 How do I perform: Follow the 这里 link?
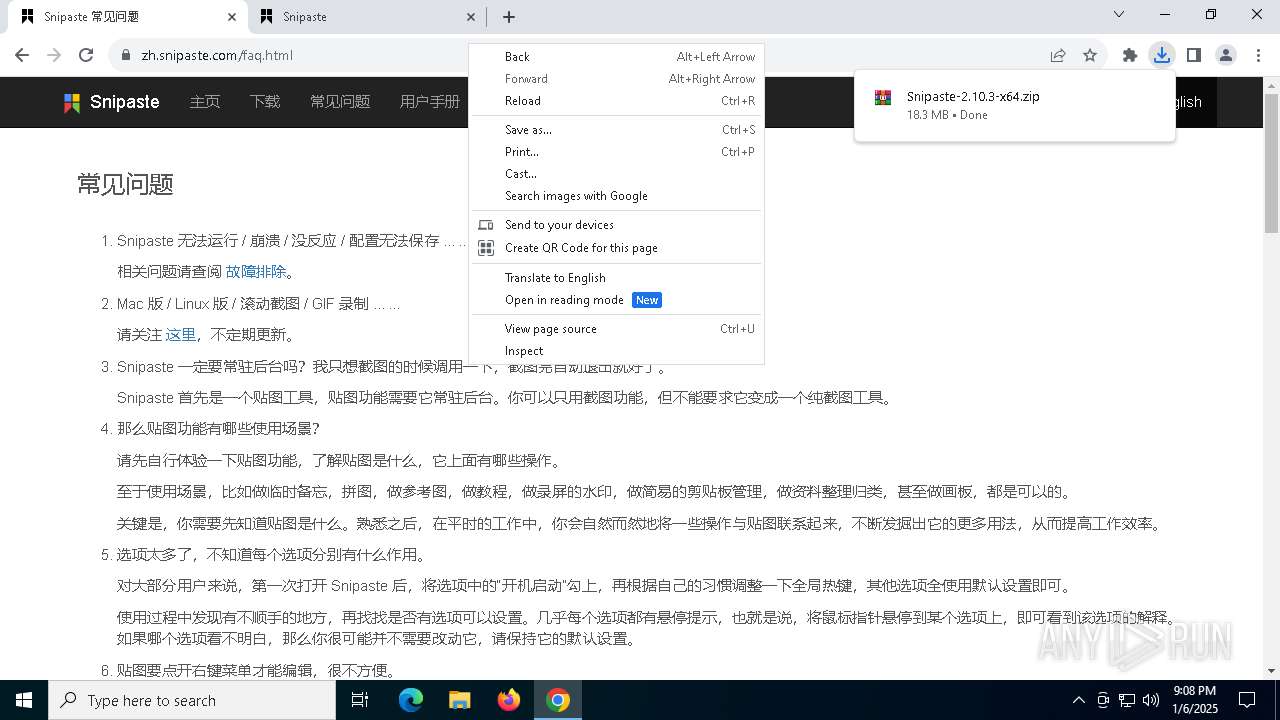[x=181, y=334]
